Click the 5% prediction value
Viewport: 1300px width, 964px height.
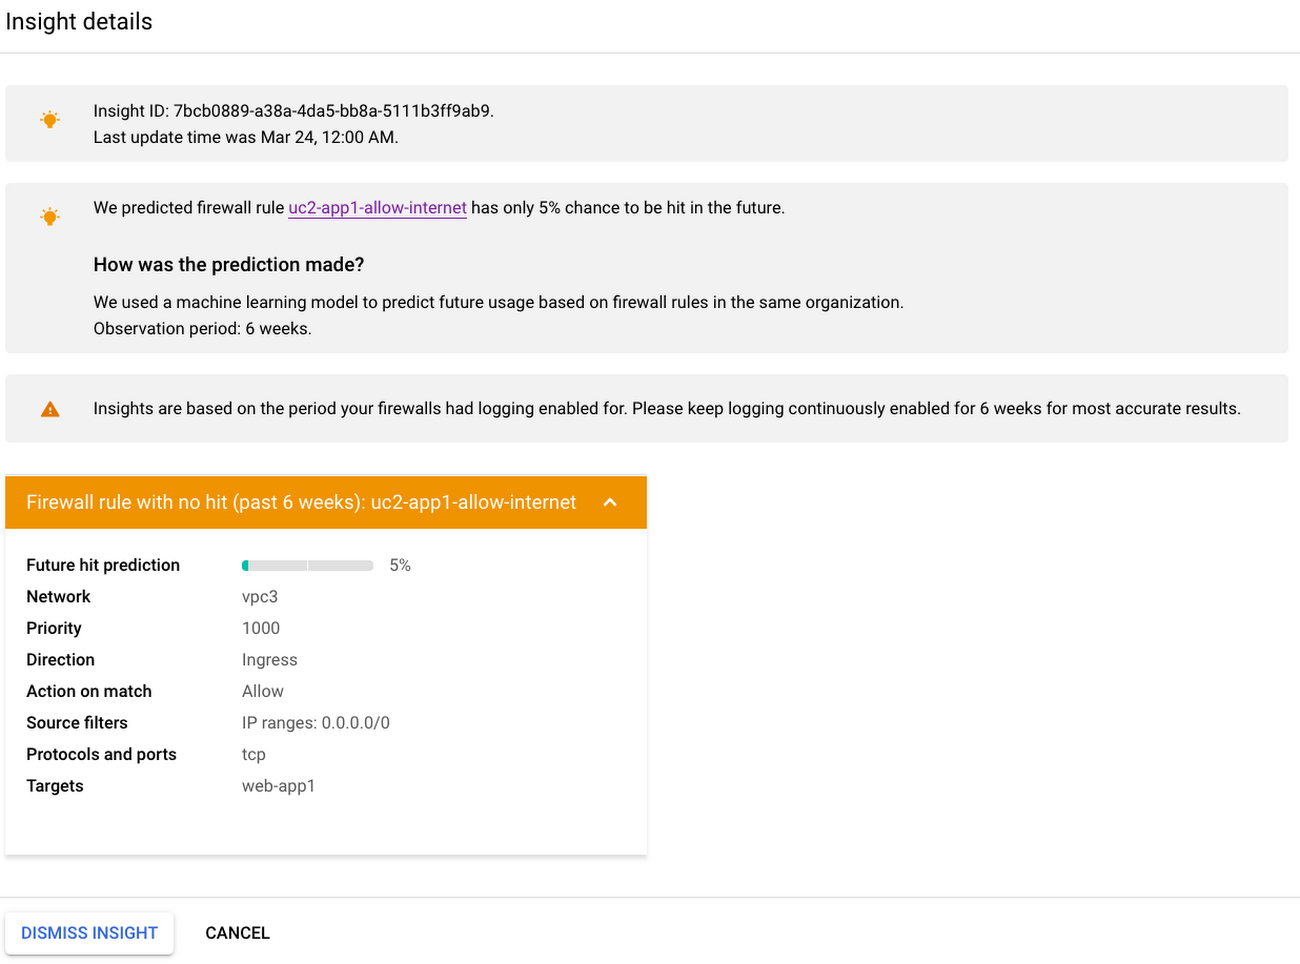[x=400, y=565]
